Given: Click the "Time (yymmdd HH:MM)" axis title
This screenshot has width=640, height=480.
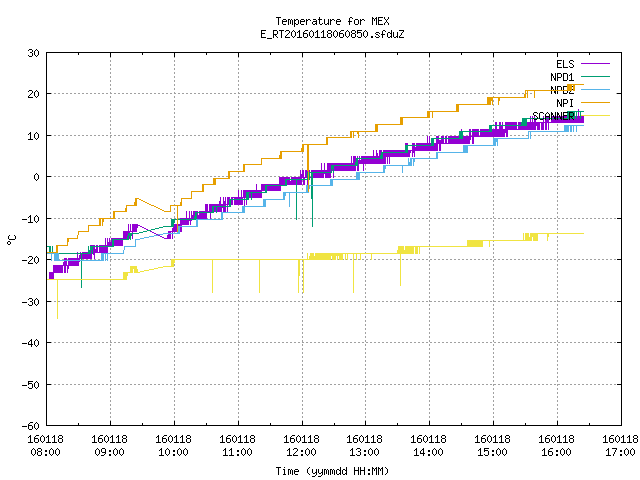Looking at the screenshot, I should (x=332, y=471).
